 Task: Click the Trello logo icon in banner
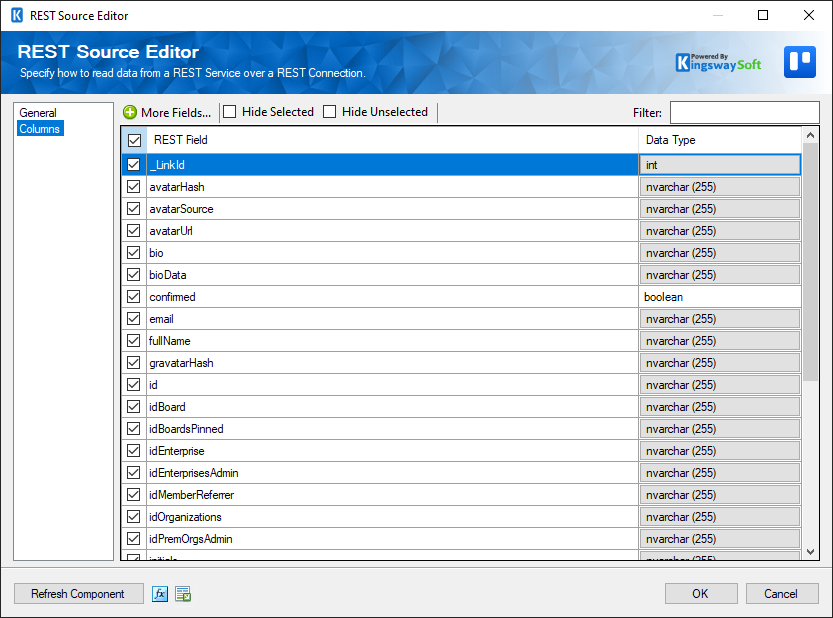(x=800, y=62)
